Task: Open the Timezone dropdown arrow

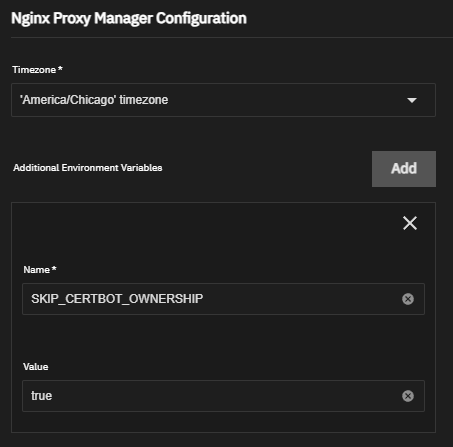Action: pos(412,100)
